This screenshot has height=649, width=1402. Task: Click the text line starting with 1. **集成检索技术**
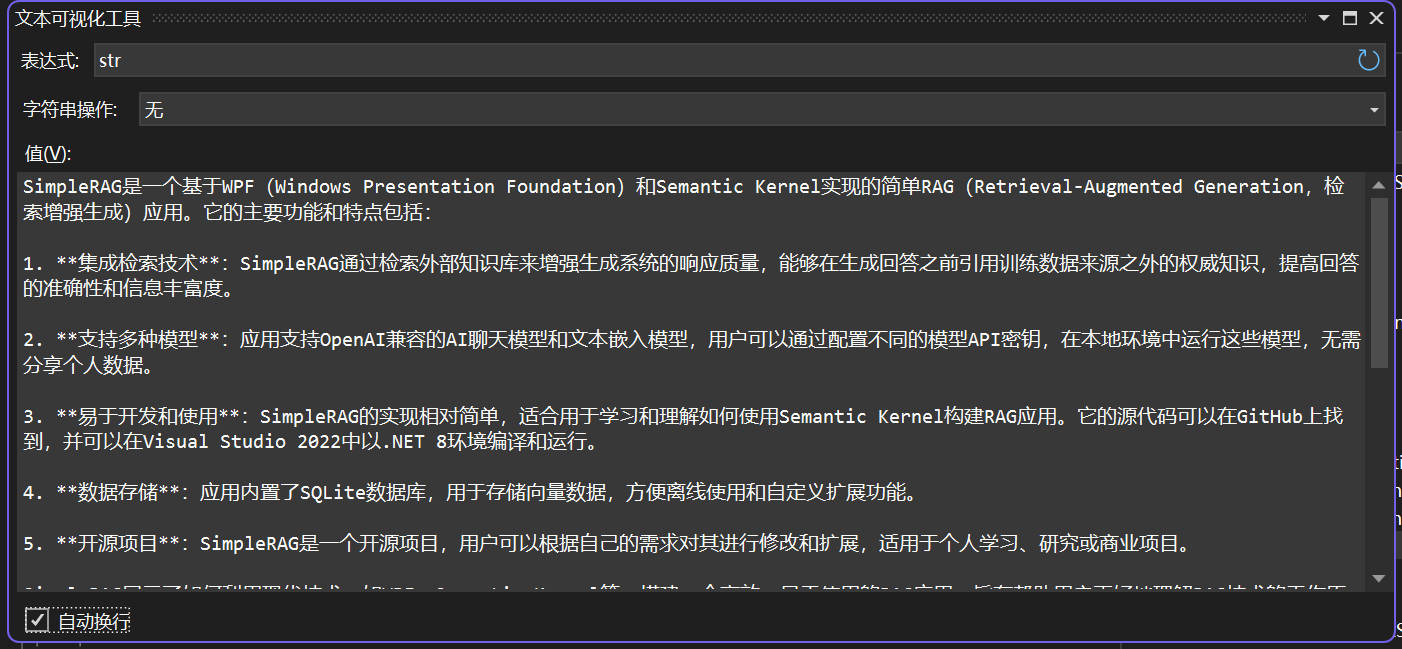(x=691, y=264)
